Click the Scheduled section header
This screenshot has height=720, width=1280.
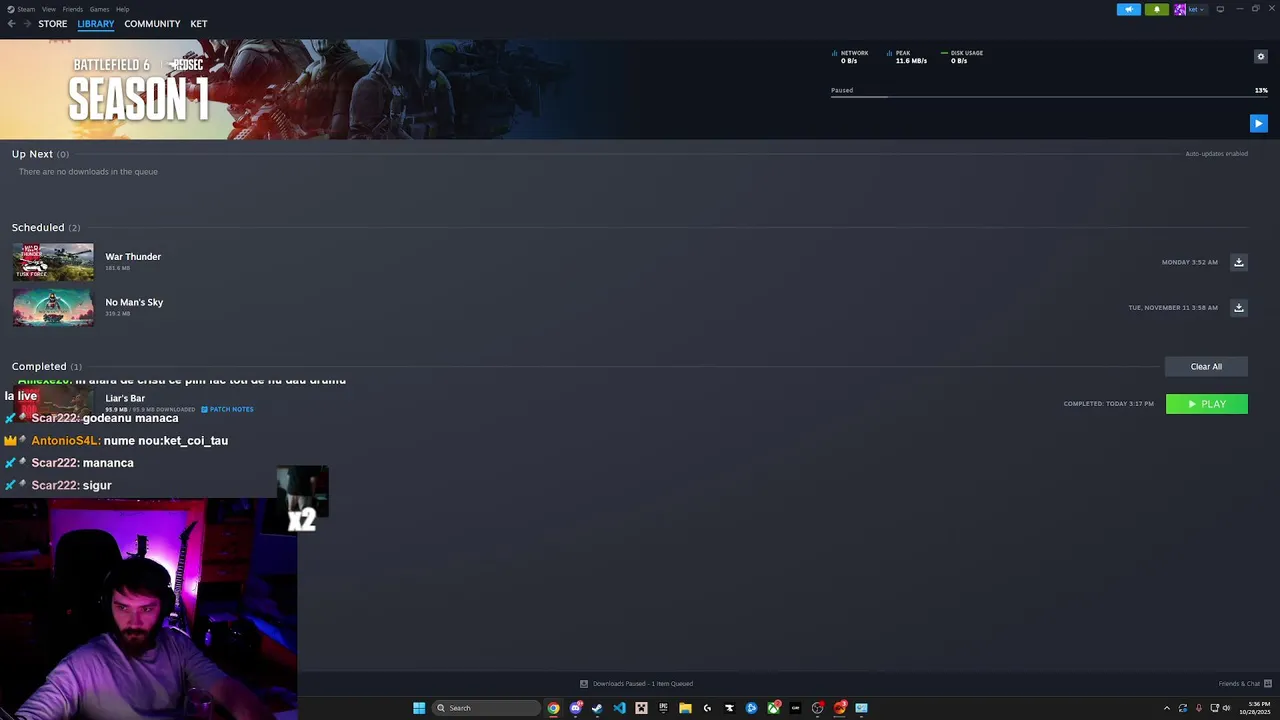click(x=46, y=227)
